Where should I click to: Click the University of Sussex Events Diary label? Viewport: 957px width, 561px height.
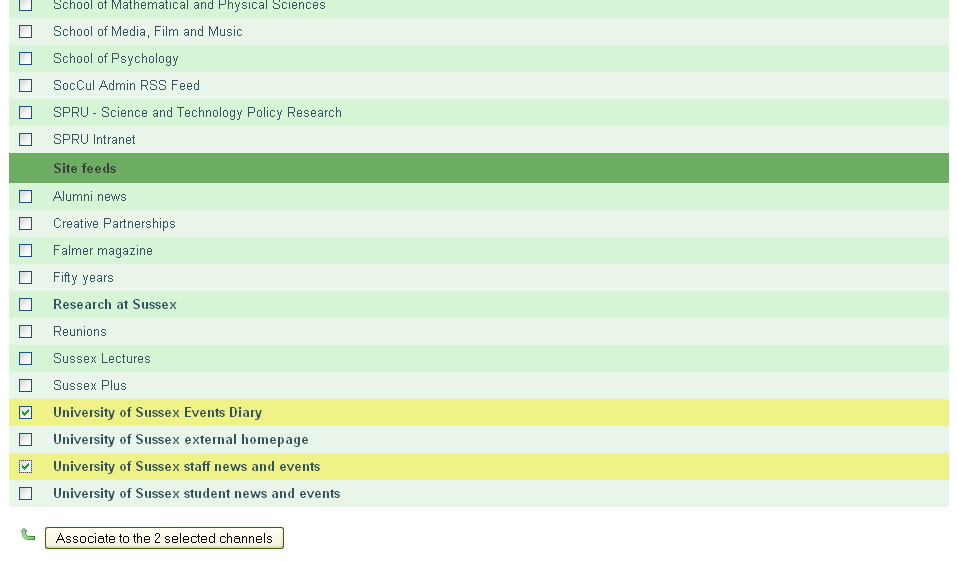pos(157,413)
